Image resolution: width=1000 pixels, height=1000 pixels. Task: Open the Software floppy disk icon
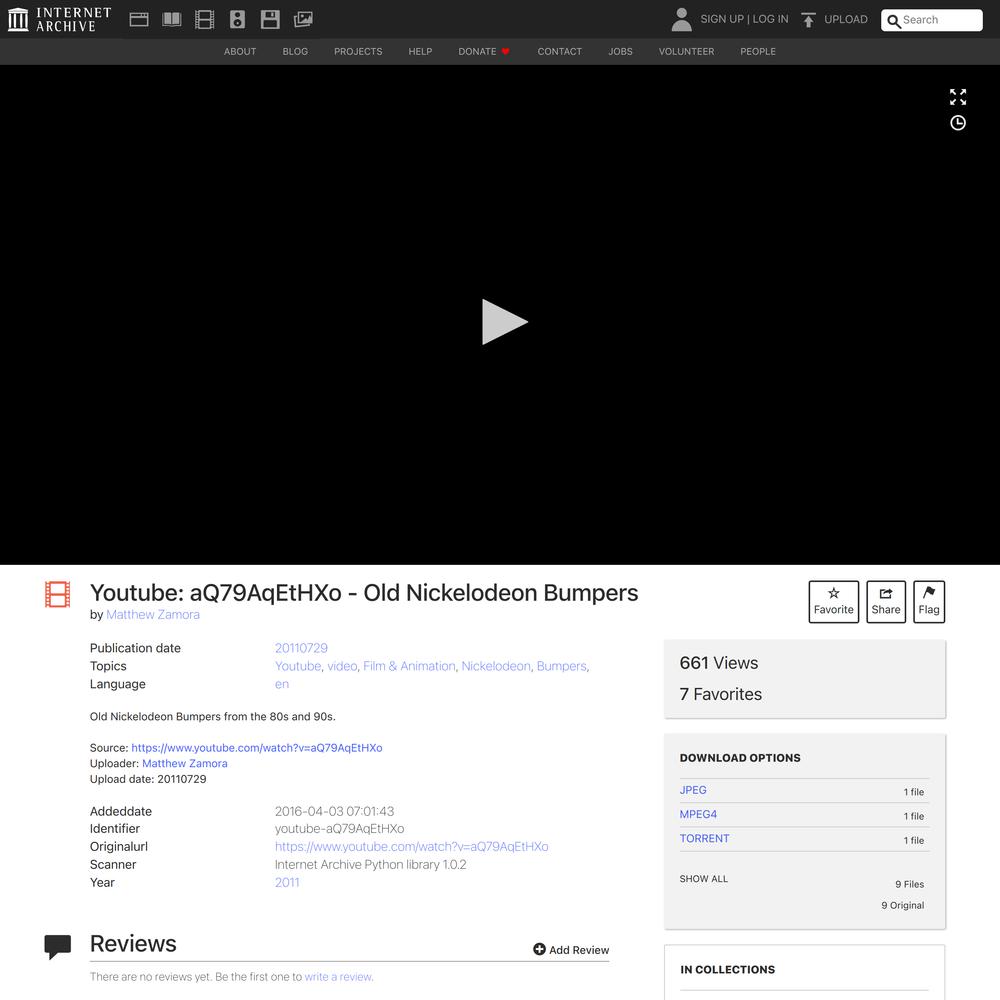270,19
